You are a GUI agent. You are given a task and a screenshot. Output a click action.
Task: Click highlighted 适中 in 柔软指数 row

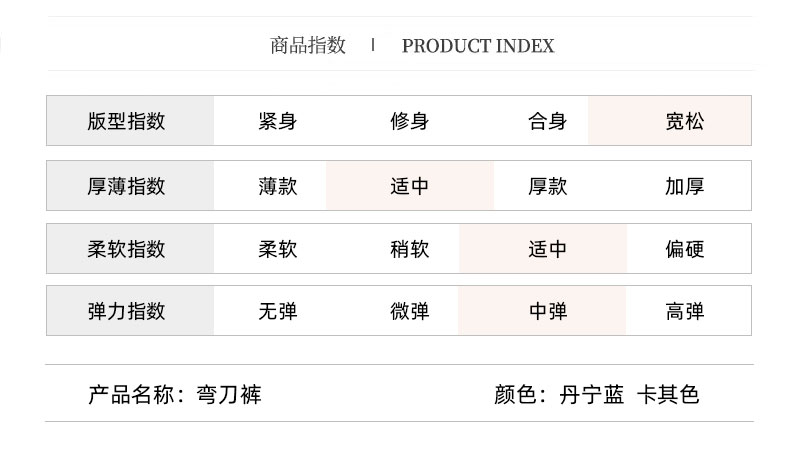click(547, 249)
